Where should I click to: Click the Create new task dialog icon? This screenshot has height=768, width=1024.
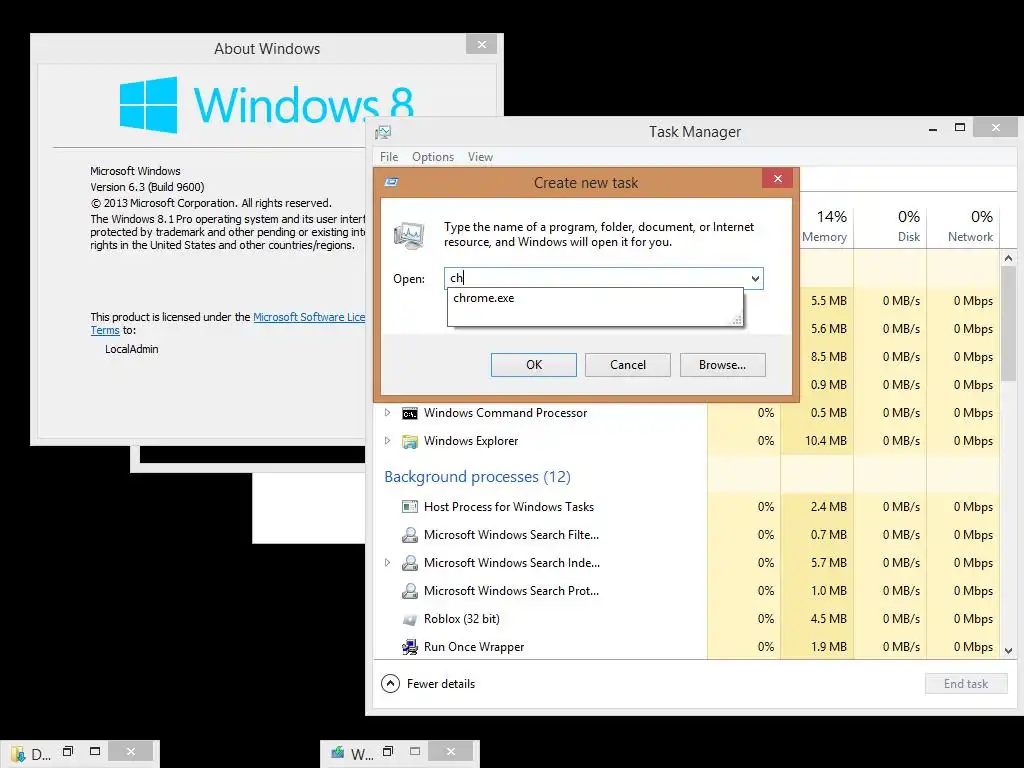click(392, 182)
